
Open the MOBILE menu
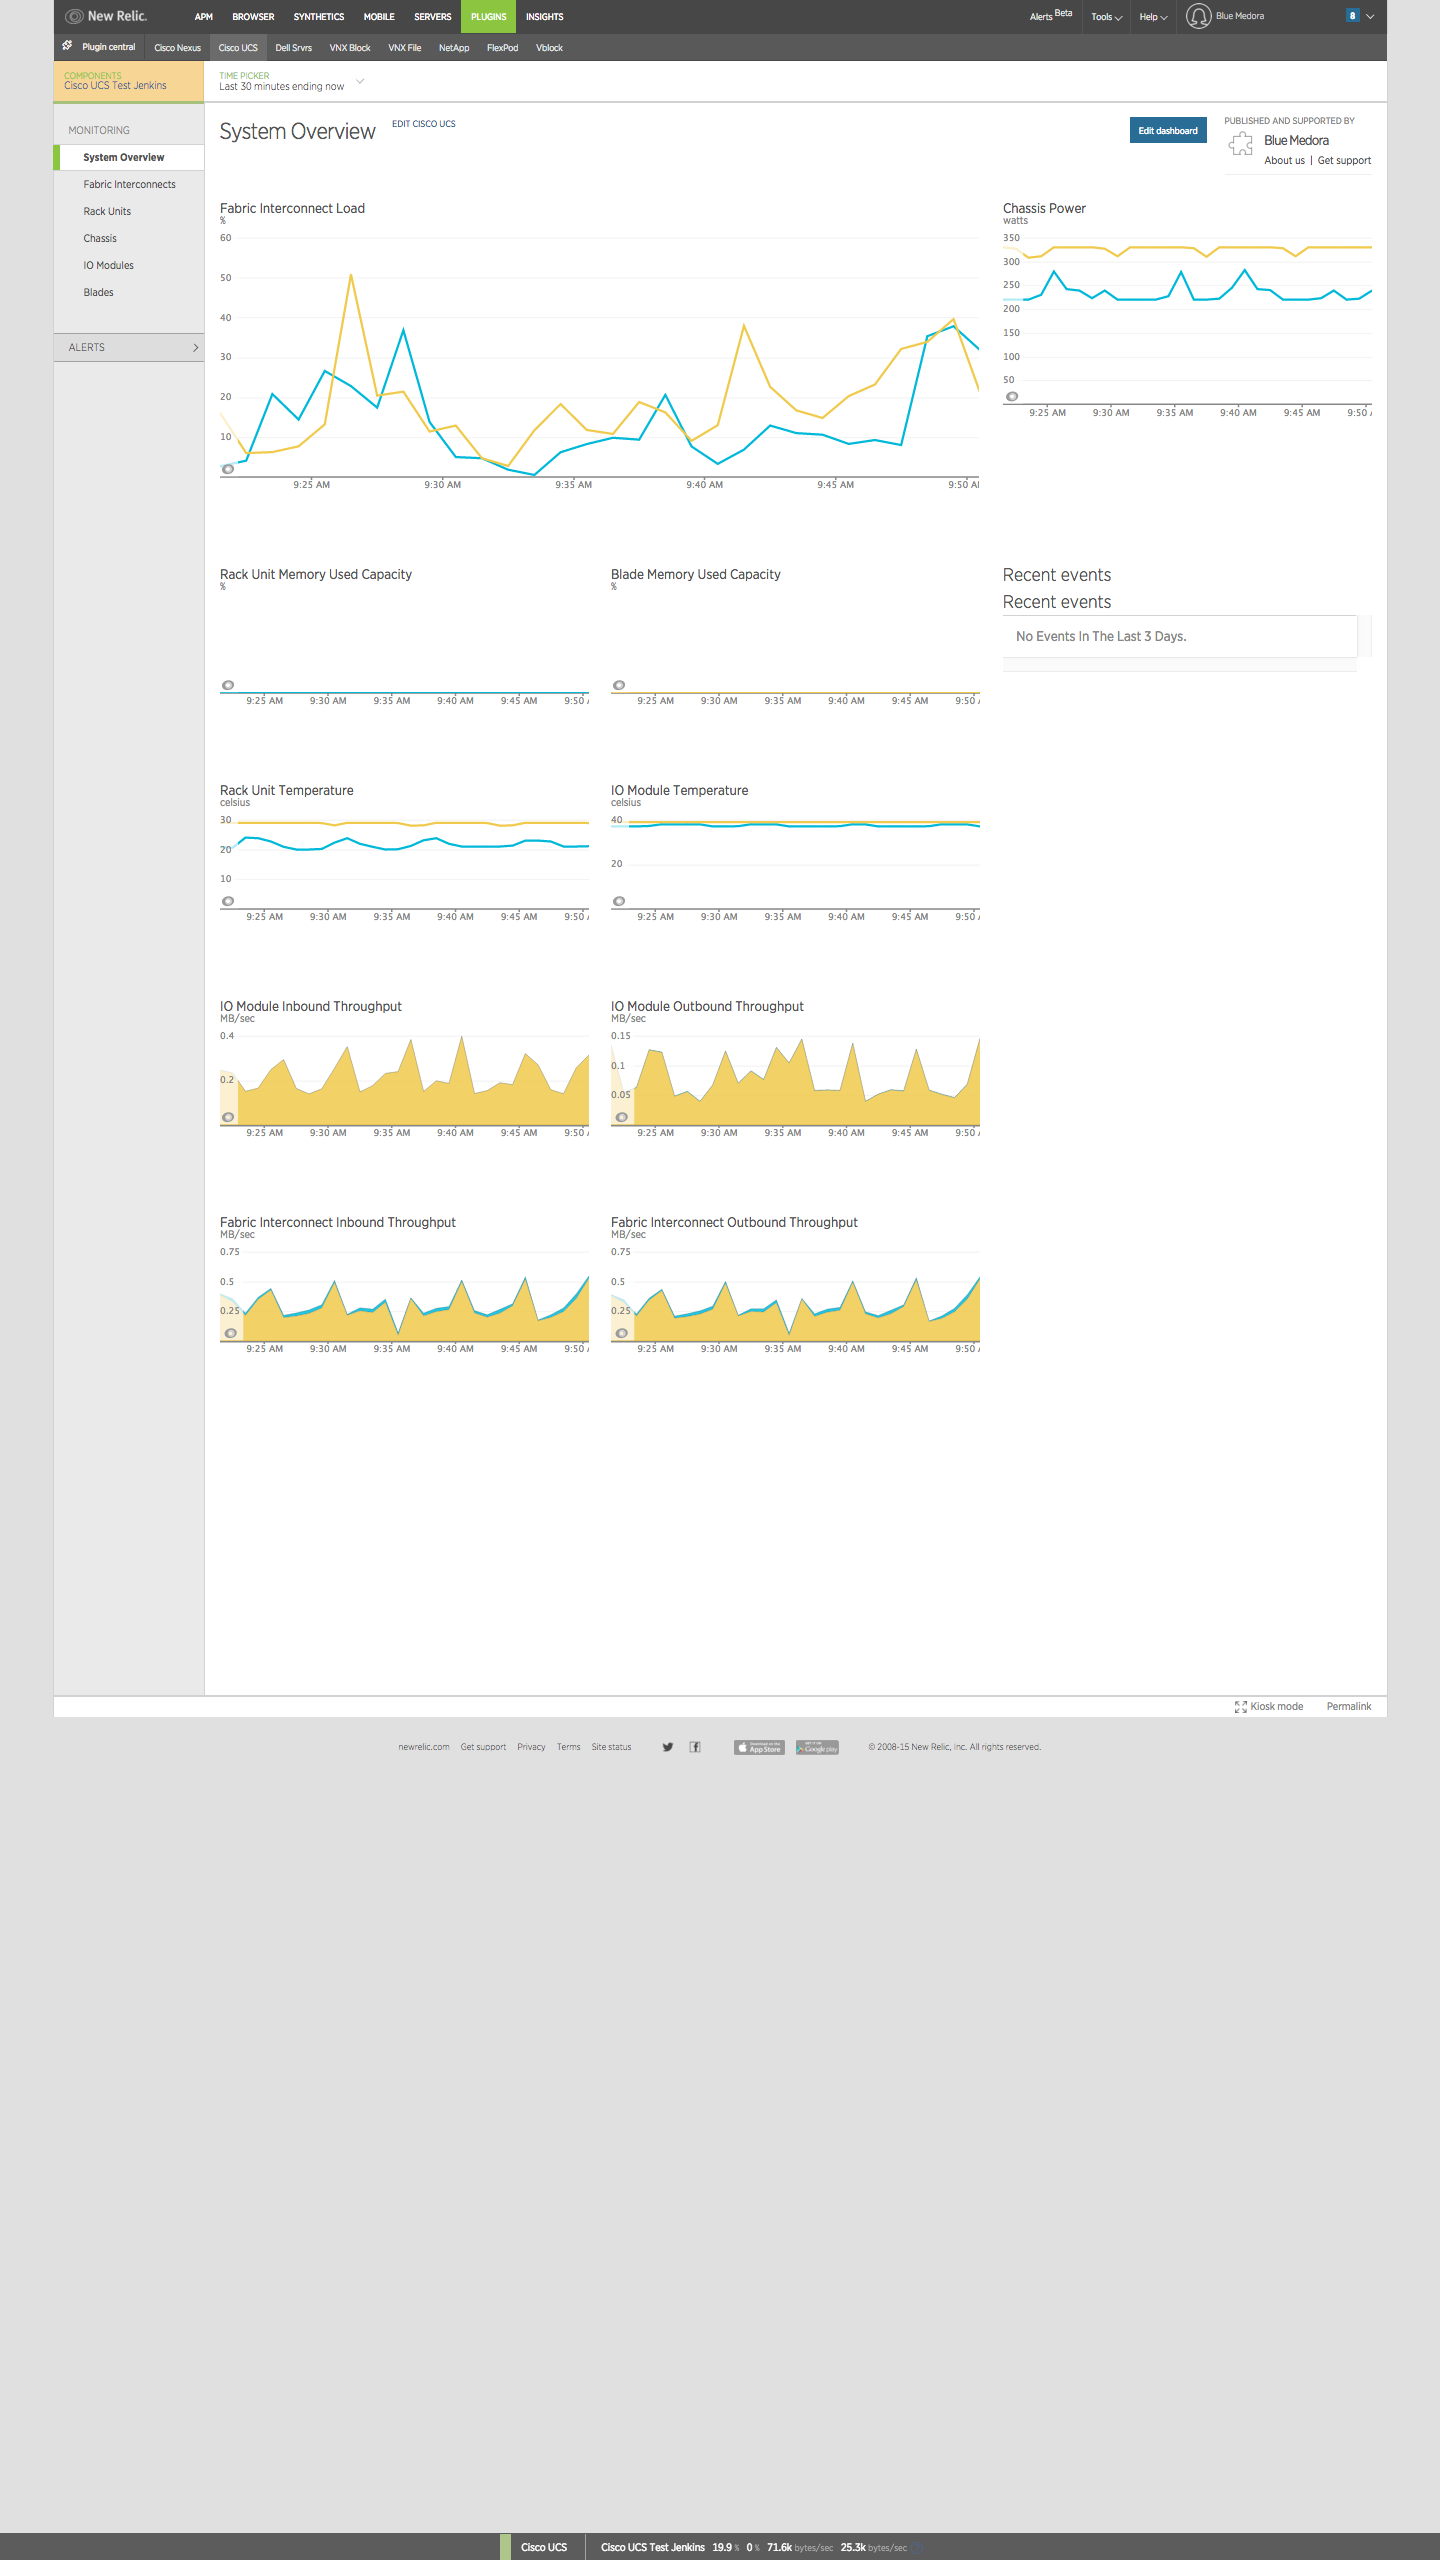(379, 17)
